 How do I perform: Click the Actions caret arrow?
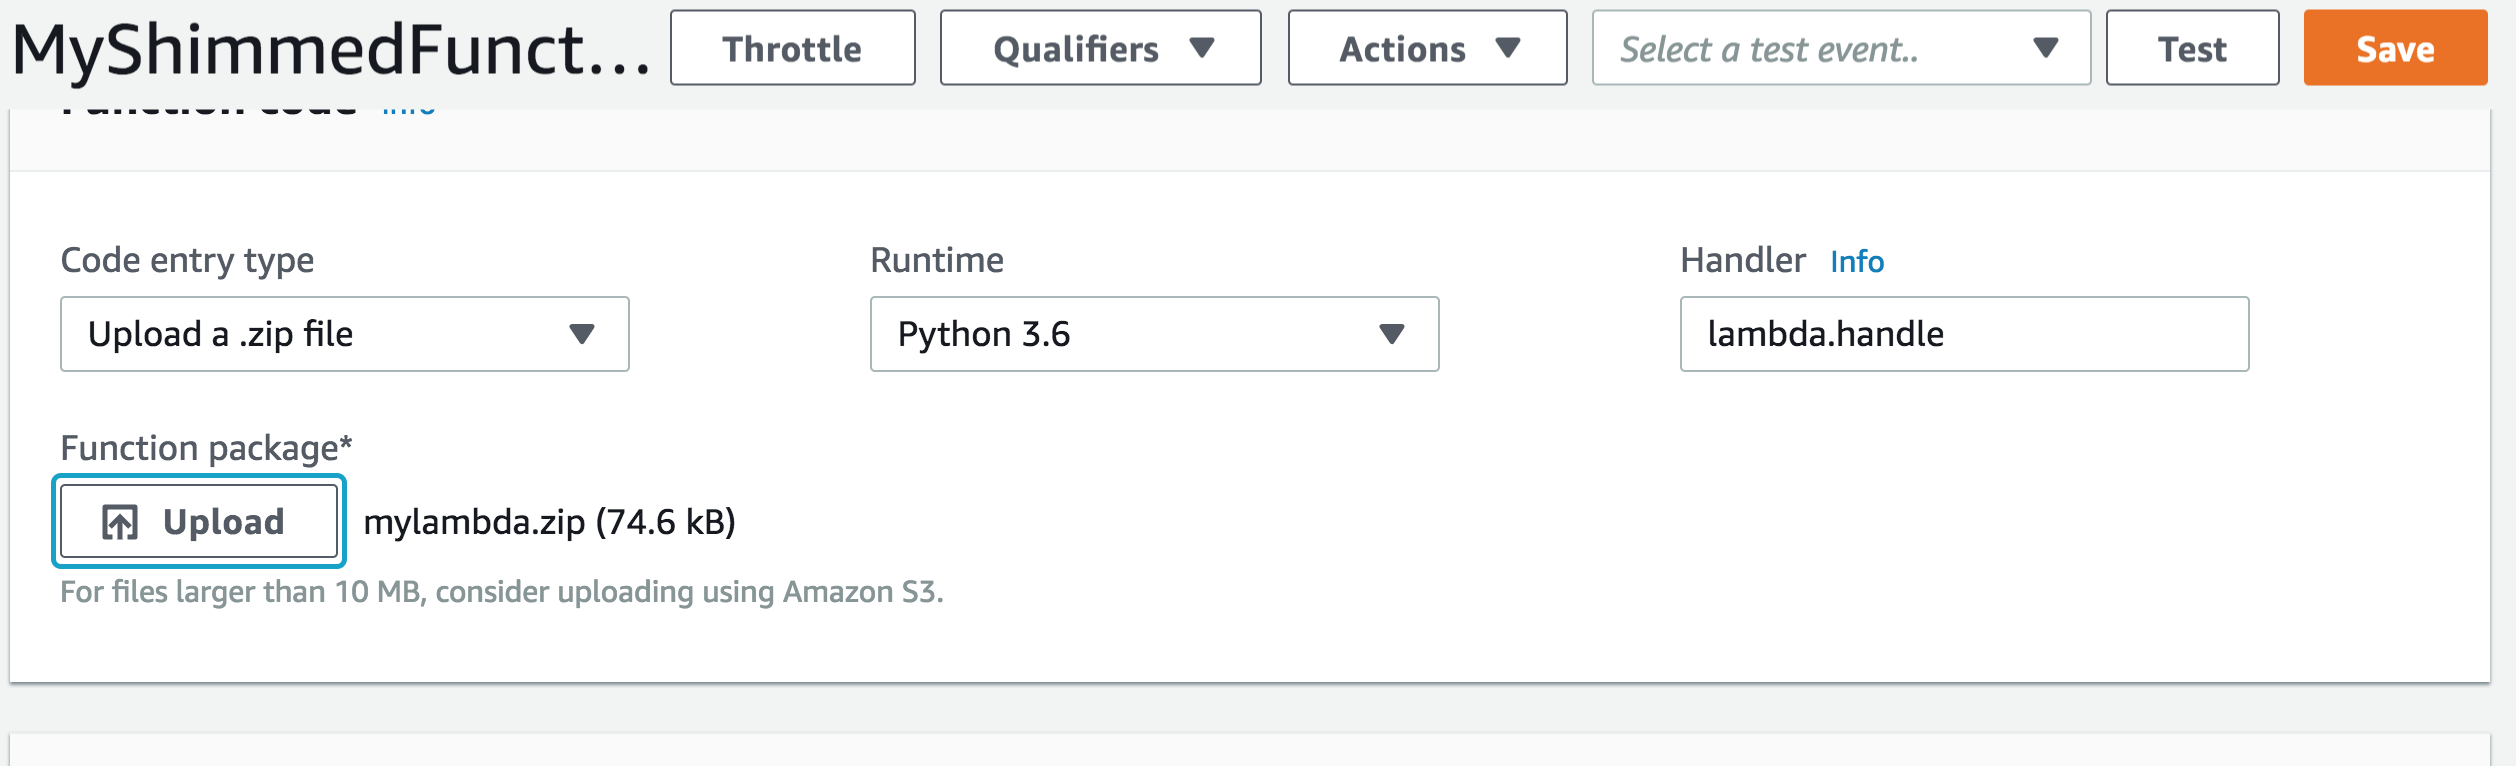[x=1508, y=48]
